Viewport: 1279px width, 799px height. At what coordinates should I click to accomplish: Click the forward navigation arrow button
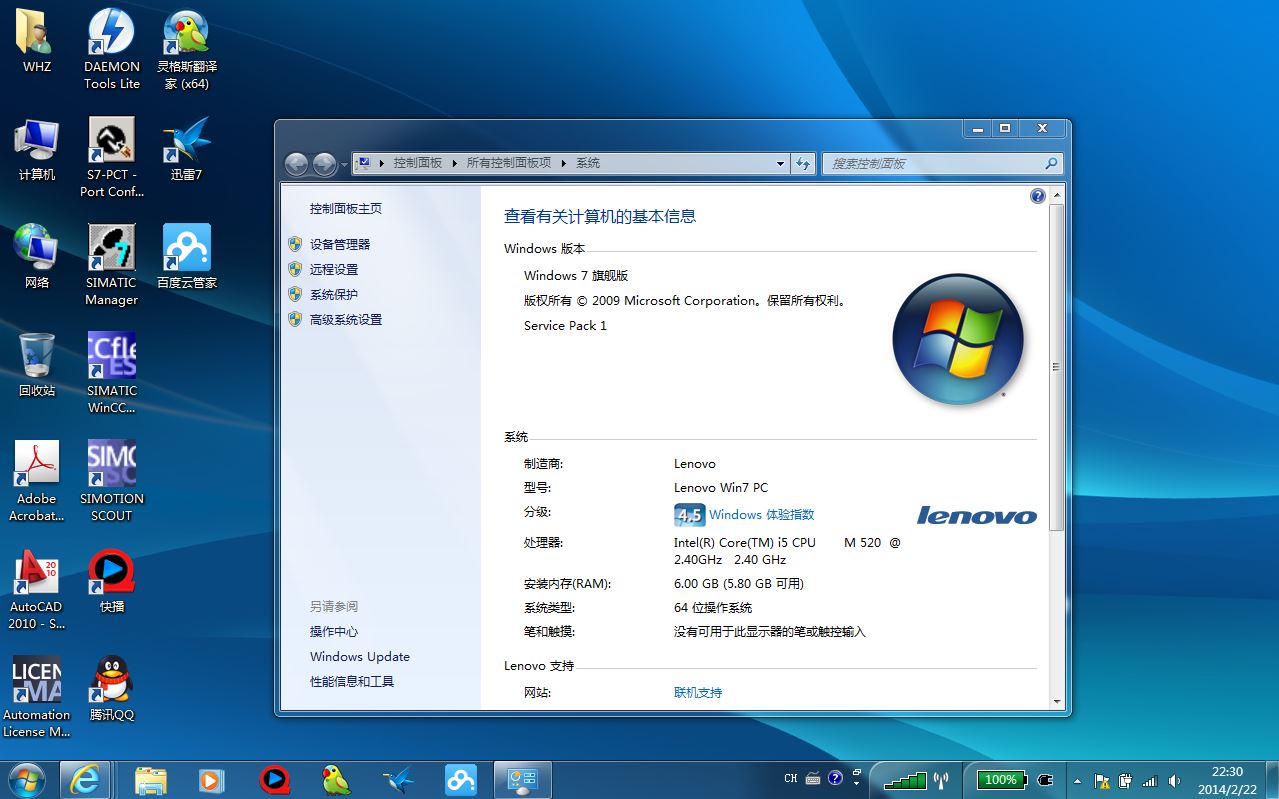(324, 164)
